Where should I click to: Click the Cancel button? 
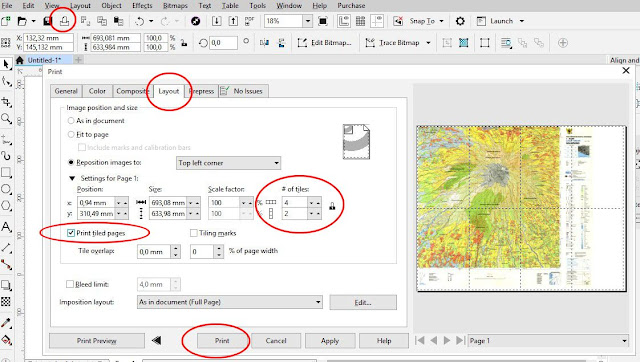click(x=276, y=340)
